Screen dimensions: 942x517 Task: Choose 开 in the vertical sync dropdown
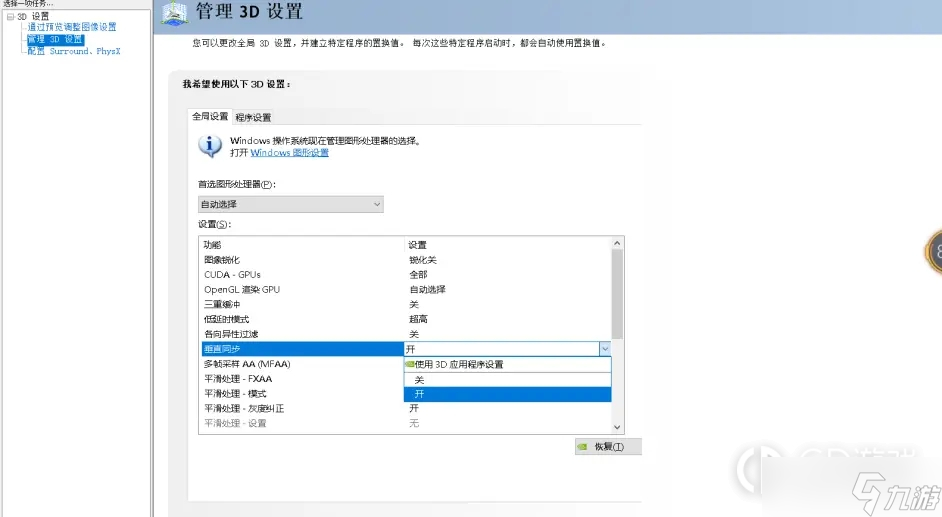click(508, 394)
